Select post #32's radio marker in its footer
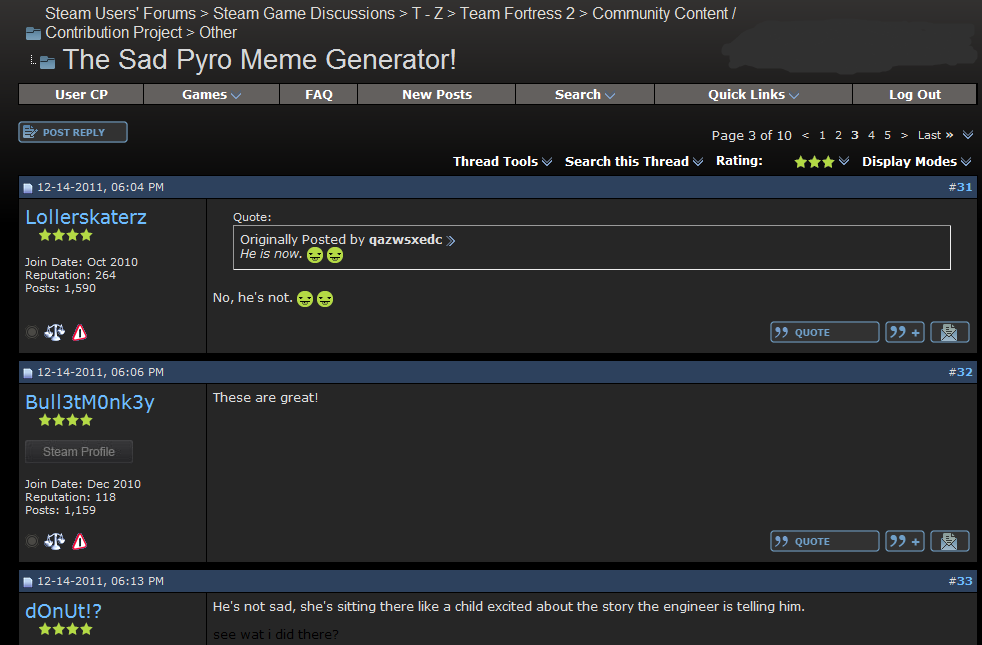The height and width of the screenshot is (645, 982). [31, 540]
